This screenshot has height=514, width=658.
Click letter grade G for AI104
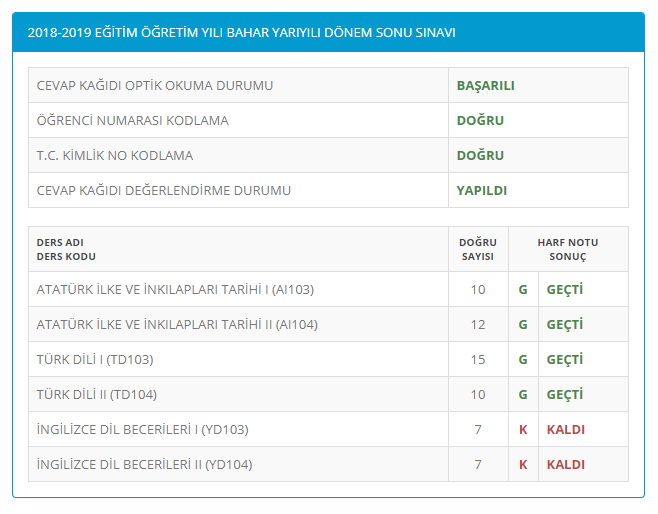523,324
